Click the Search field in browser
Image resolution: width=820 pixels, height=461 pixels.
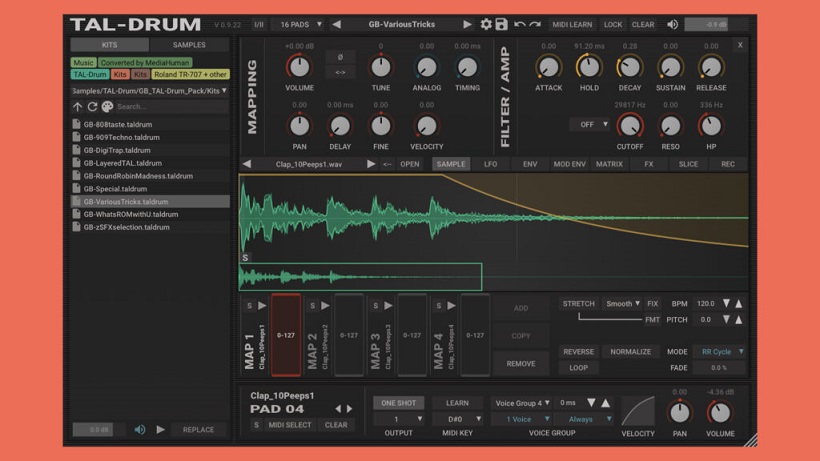coord(171,107)
